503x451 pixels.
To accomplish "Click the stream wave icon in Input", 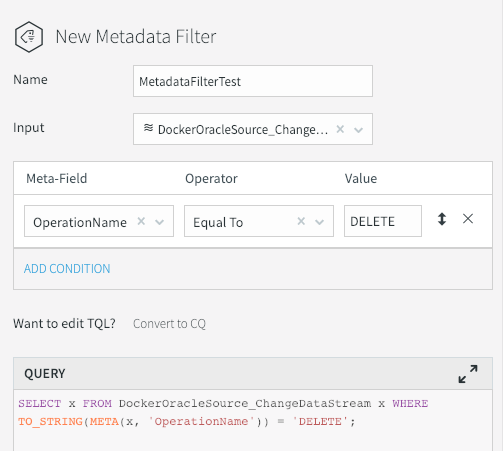I will (148, 128).
